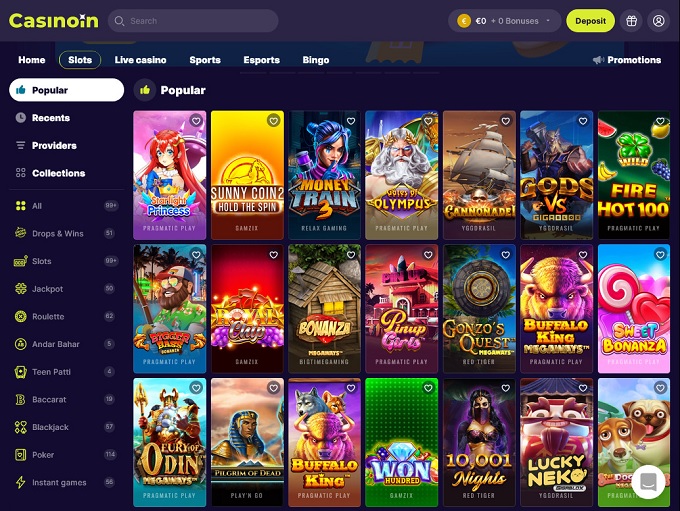Open the gift rewards icon
Screen dimensions: 680x511
631,21
